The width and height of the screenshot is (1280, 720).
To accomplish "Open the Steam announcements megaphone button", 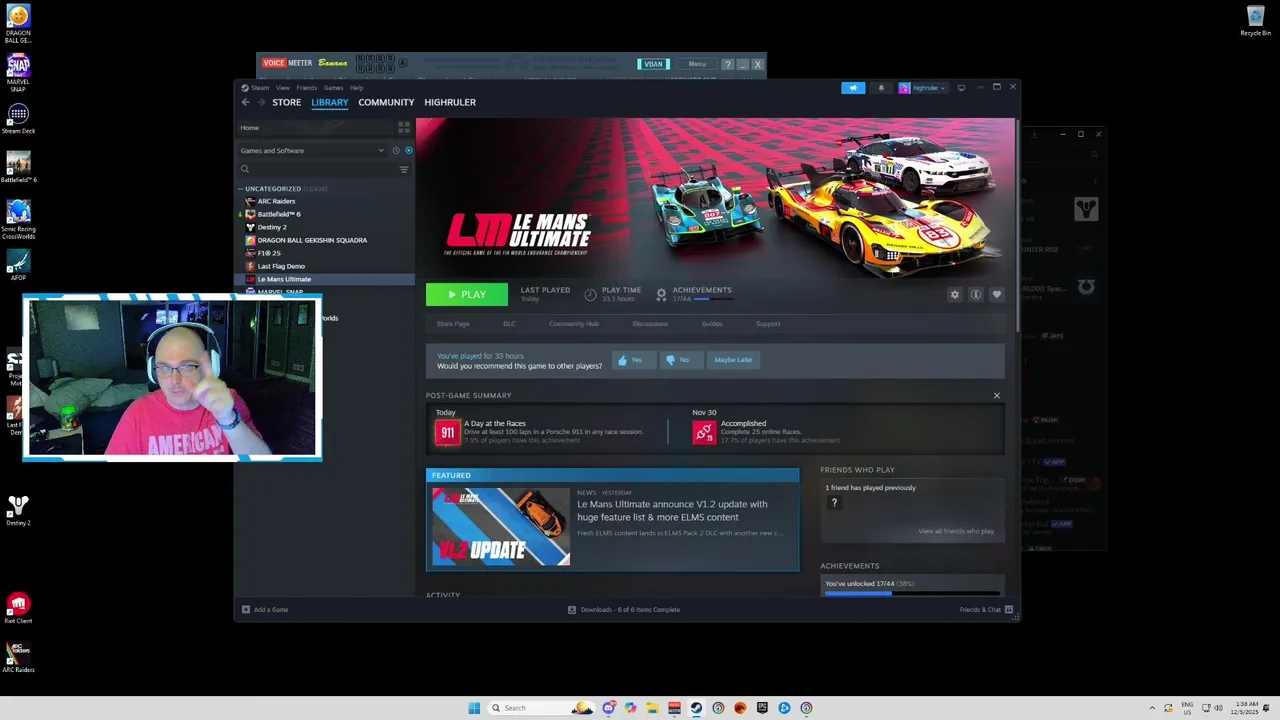I will click(x=853, y=88).
